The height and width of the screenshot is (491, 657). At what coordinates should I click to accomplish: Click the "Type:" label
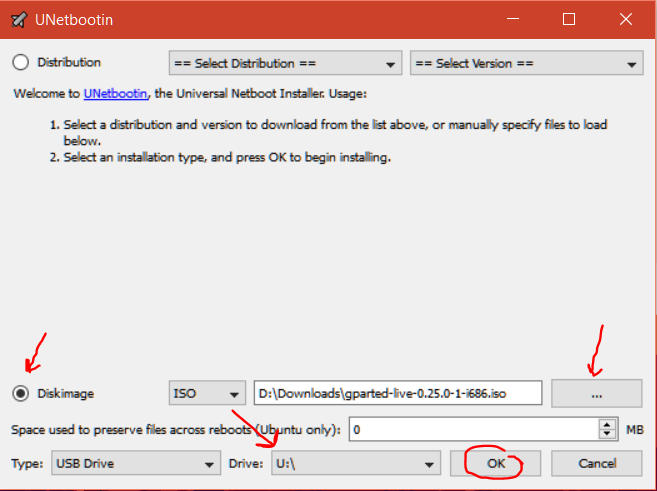tap(27, 463)
